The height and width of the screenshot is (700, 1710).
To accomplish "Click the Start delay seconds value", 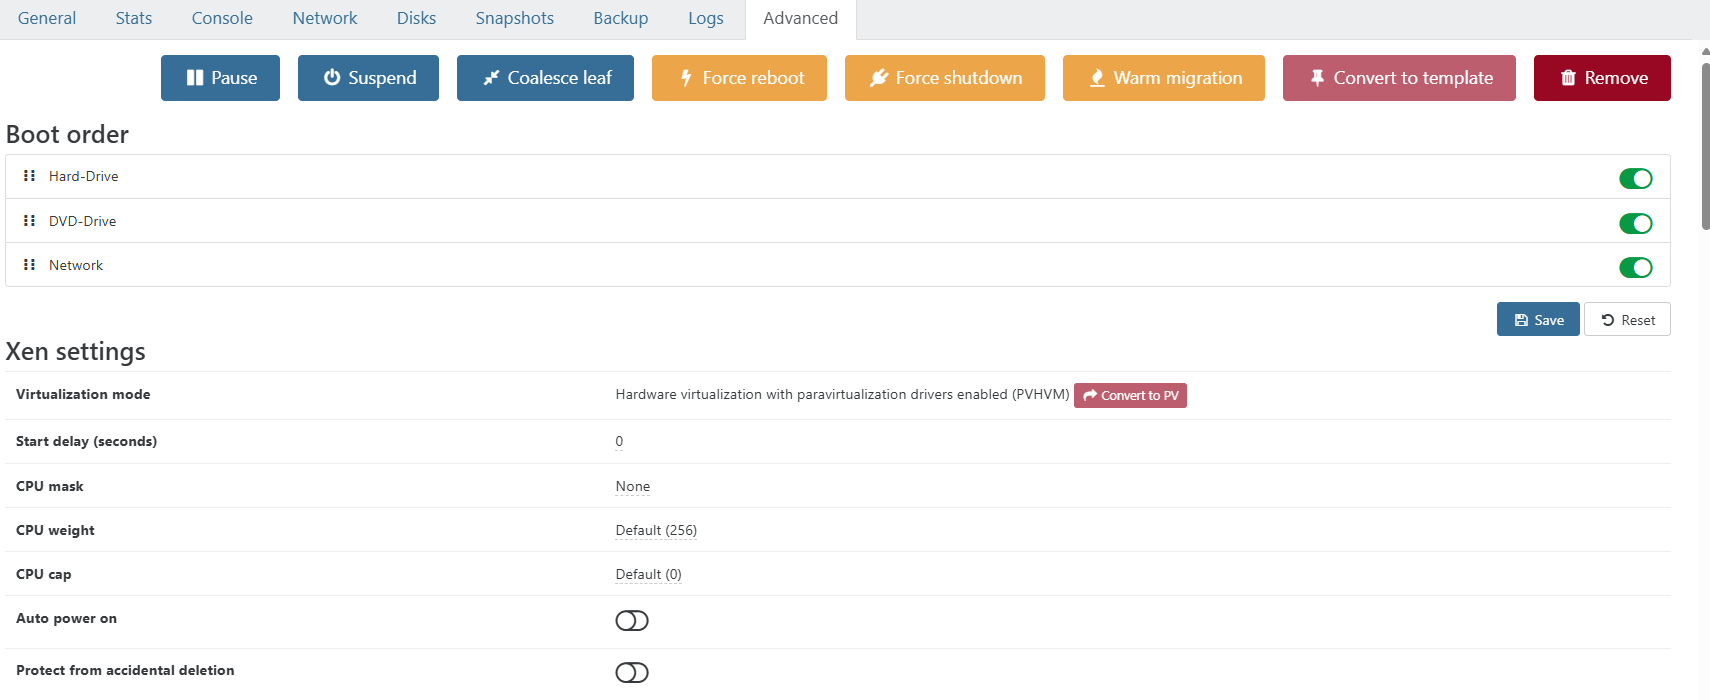I will tap(619, 442).
